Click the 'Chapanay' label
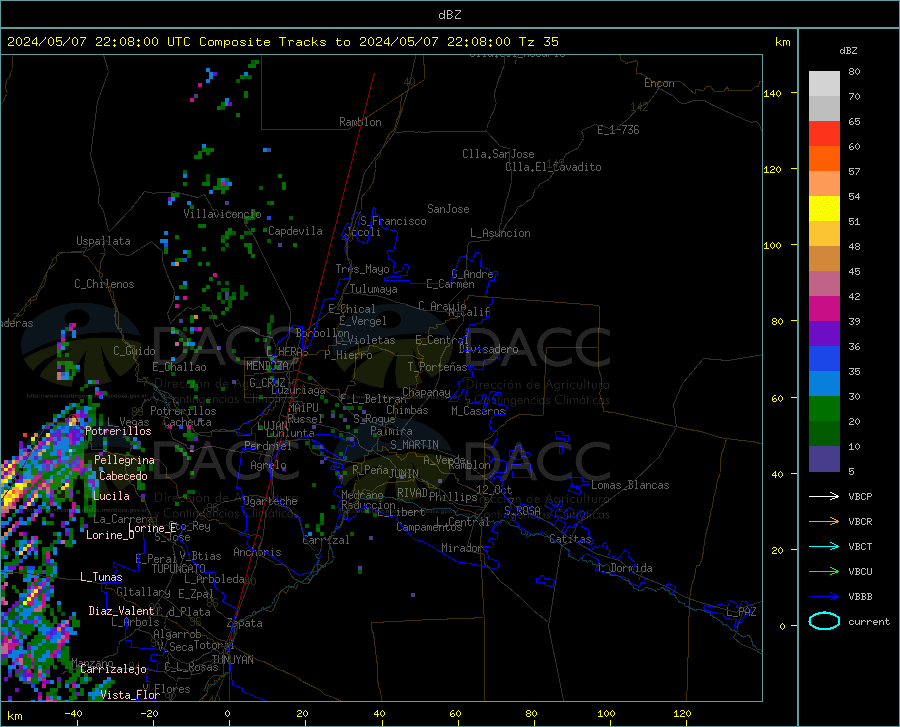Viewport: 900px width, 727px height. click(426, 392)
